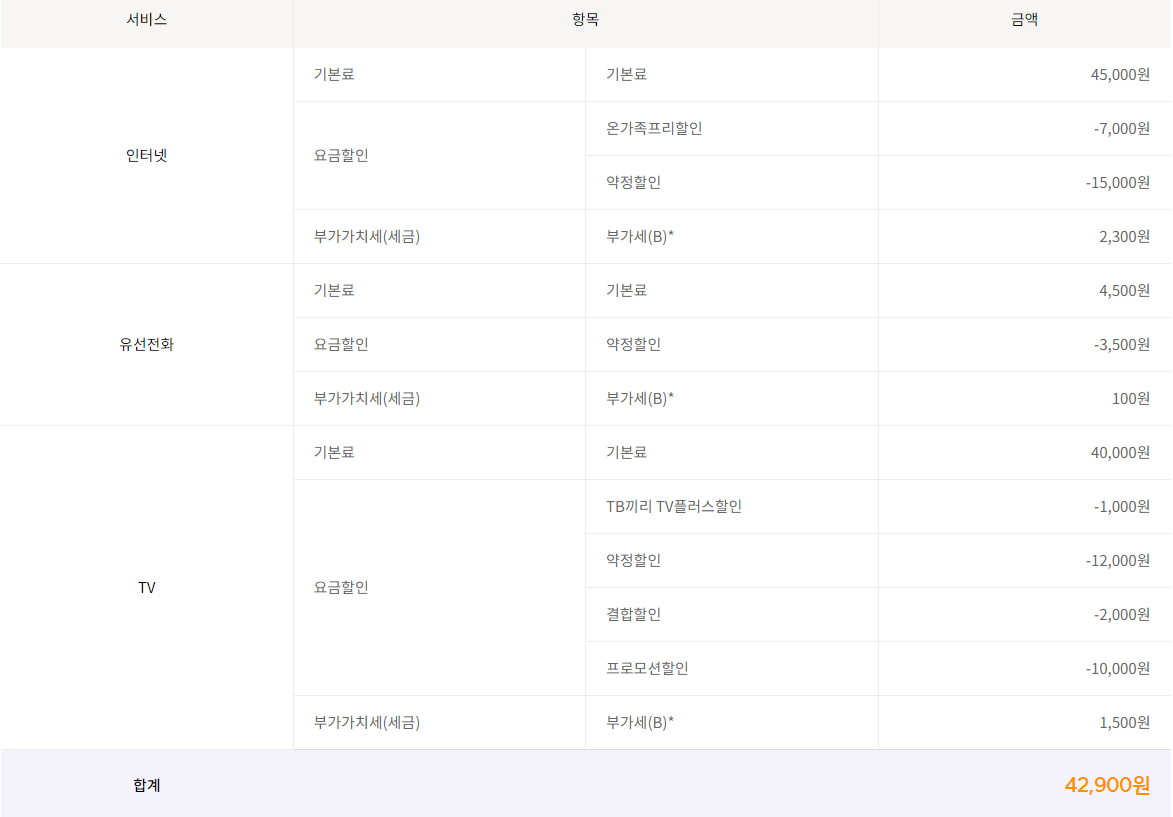Select the 프로모션할인 row label
This screenshot has height=817, width=1173.
pos(647,669)
